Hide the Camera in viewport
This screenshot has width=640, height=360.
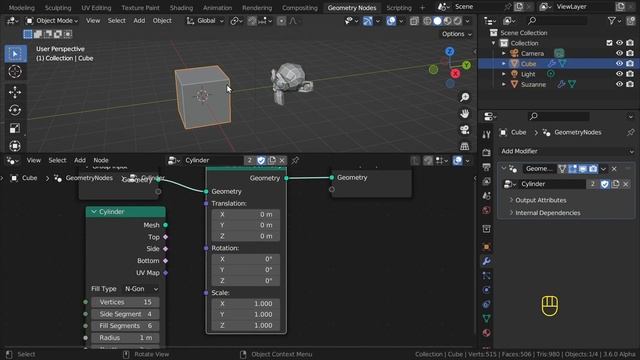[x=619, y=53]
